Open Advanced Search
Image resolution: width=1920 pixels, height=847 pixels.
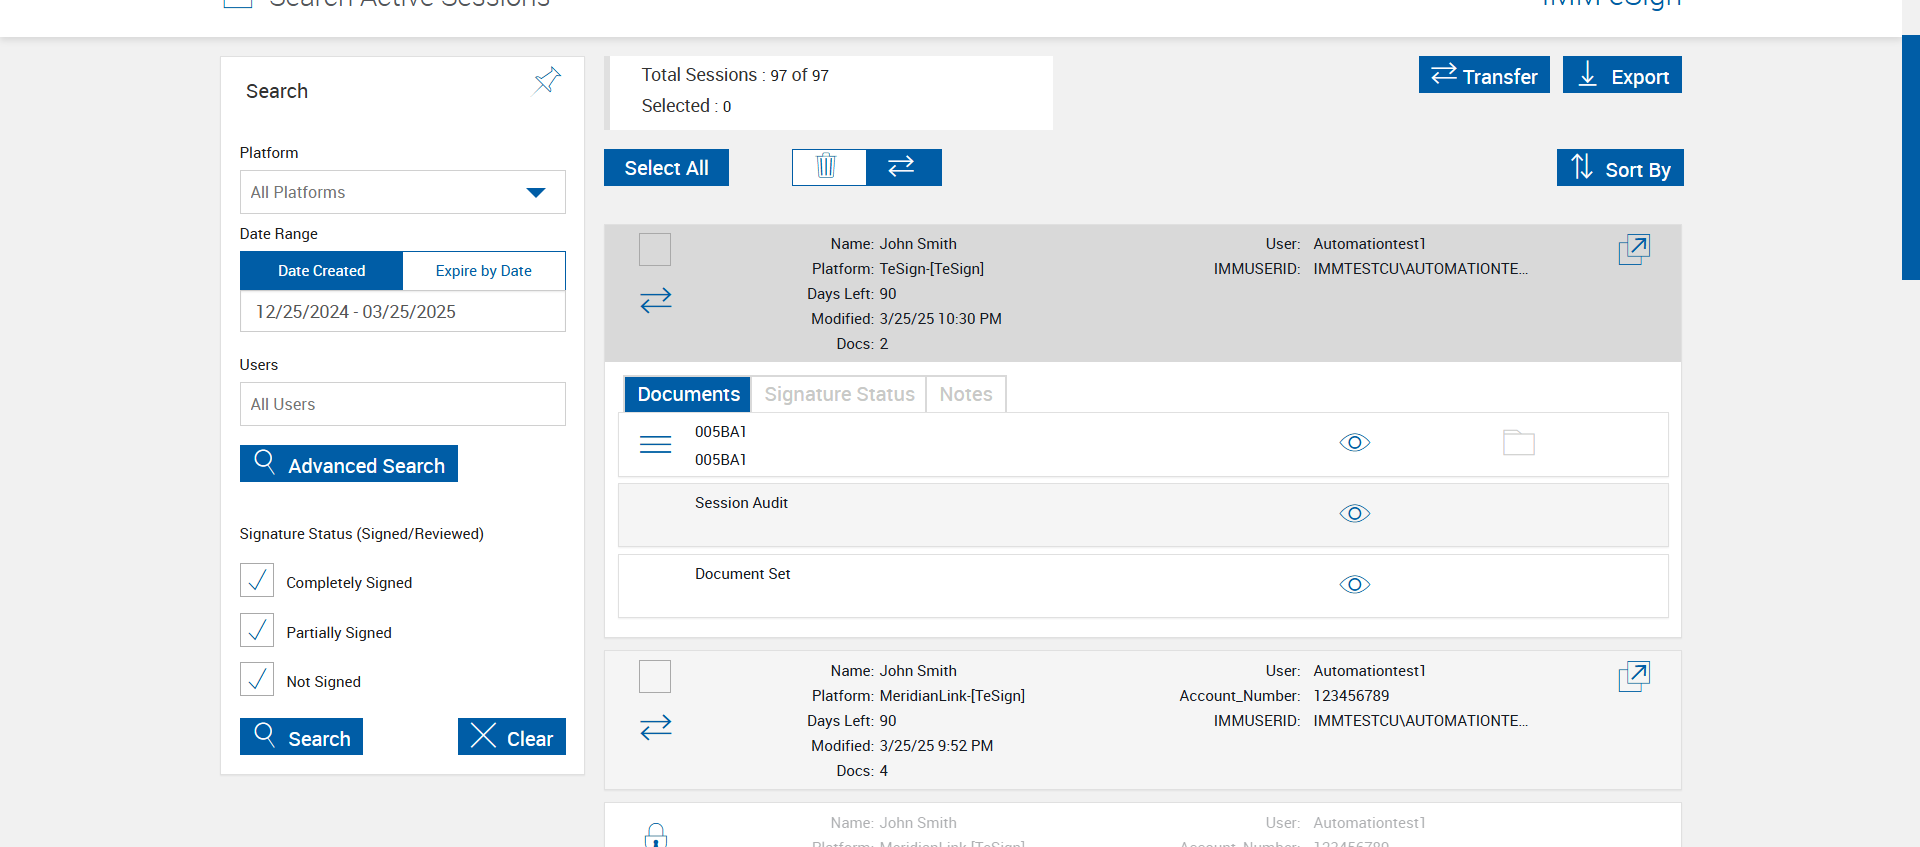[x=349, y=464]
